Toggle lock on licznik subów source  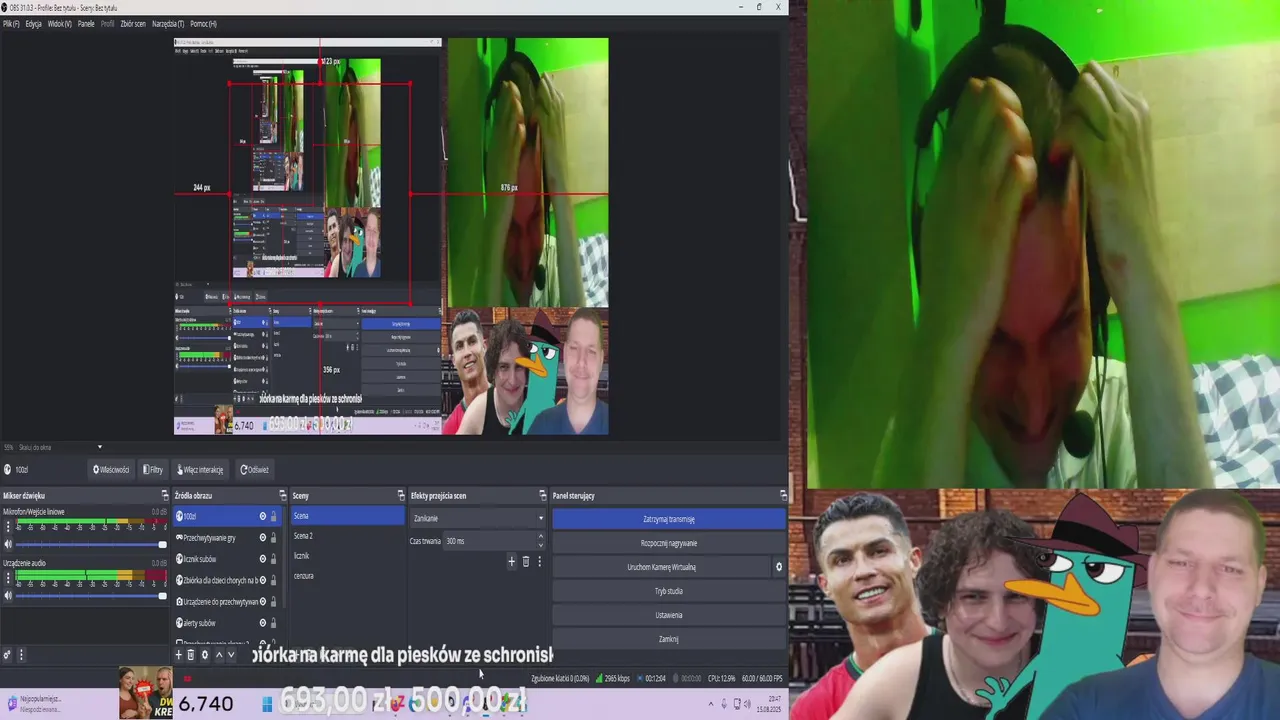tap(274, 559)
